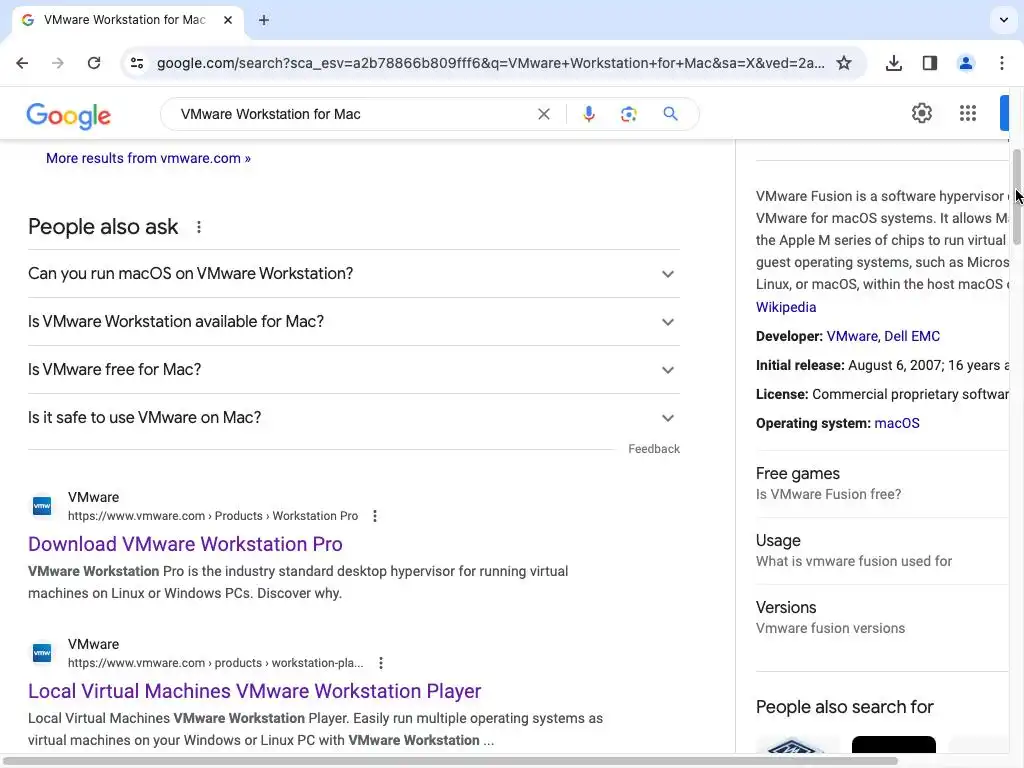
Task: Open 'Free games' Is VMware Fusion free?
Action: pos(882,483)
